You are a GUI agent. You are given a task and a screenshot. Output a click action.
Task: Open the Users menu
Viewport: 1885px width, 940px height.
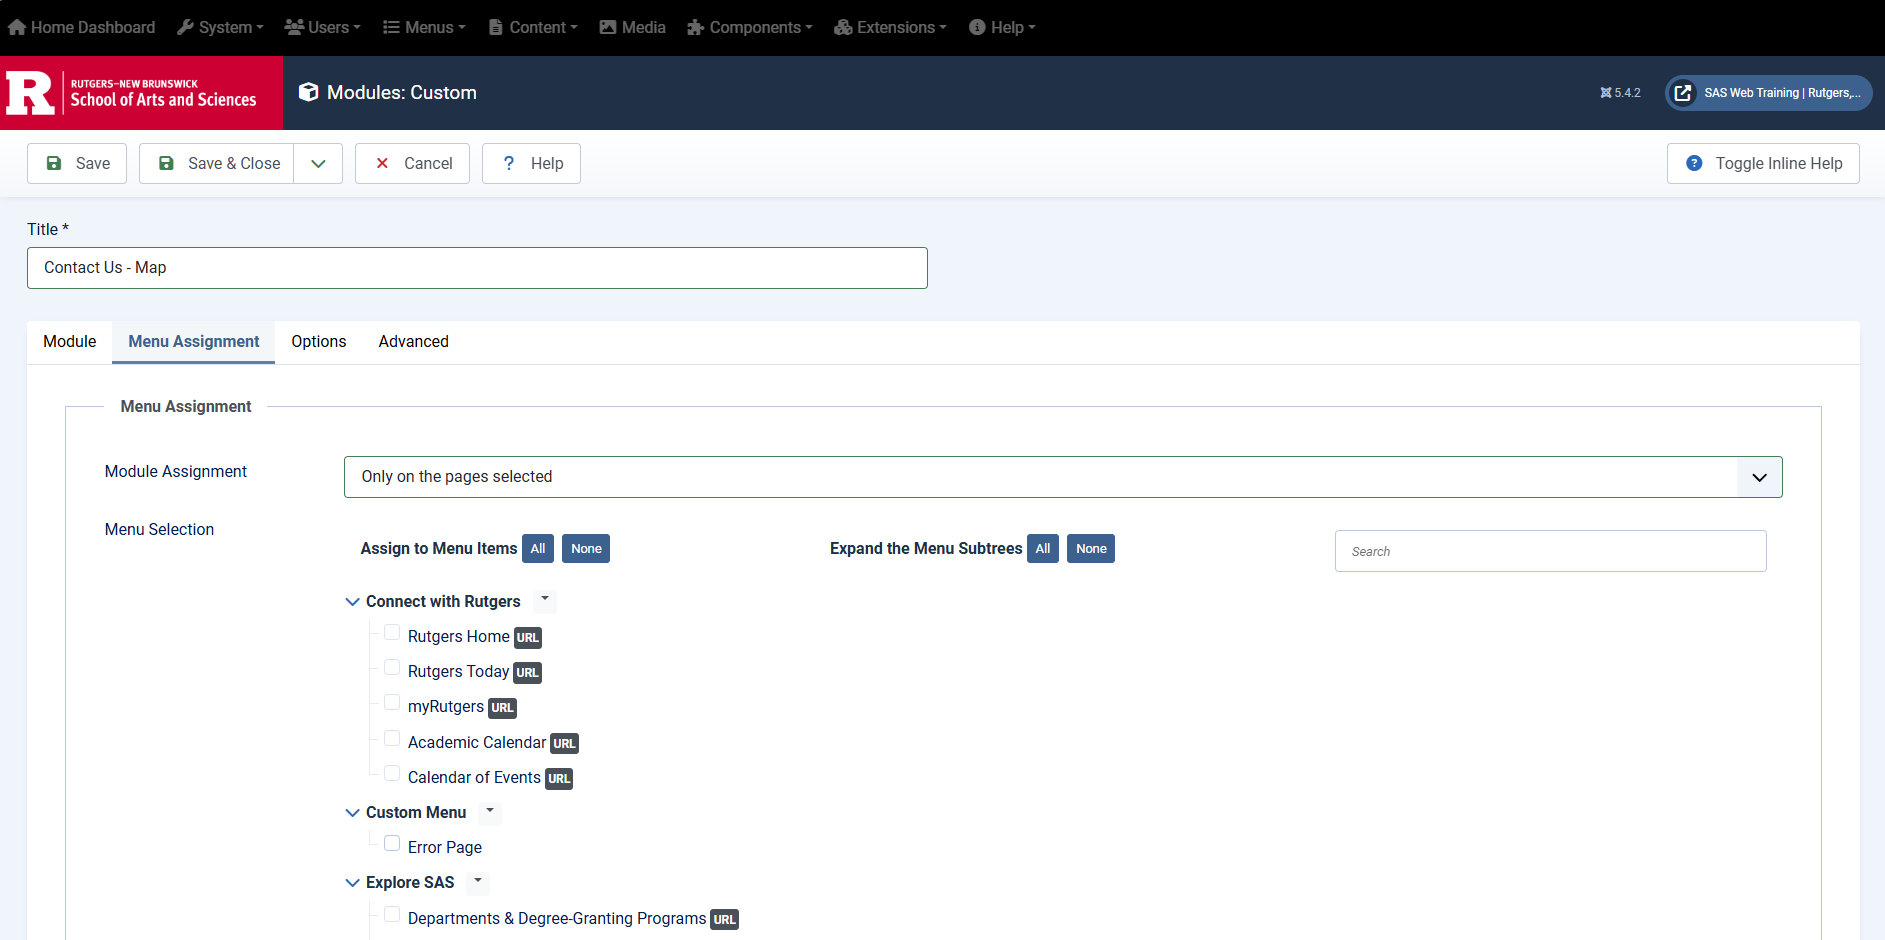pyautogui.click(x=323, y=27)
